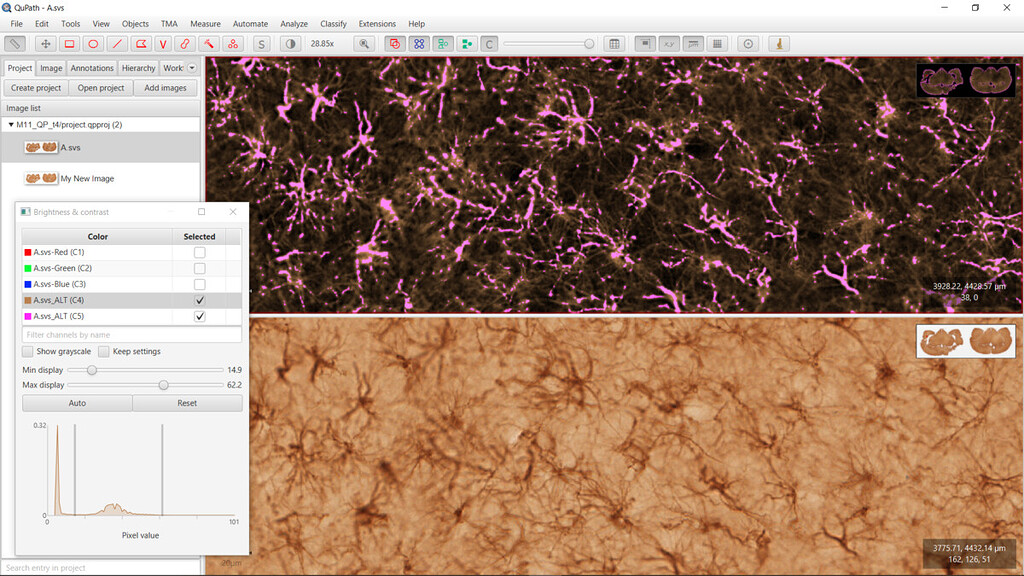Open the Analyze menu
The image size is (1024, 576).
293,23
